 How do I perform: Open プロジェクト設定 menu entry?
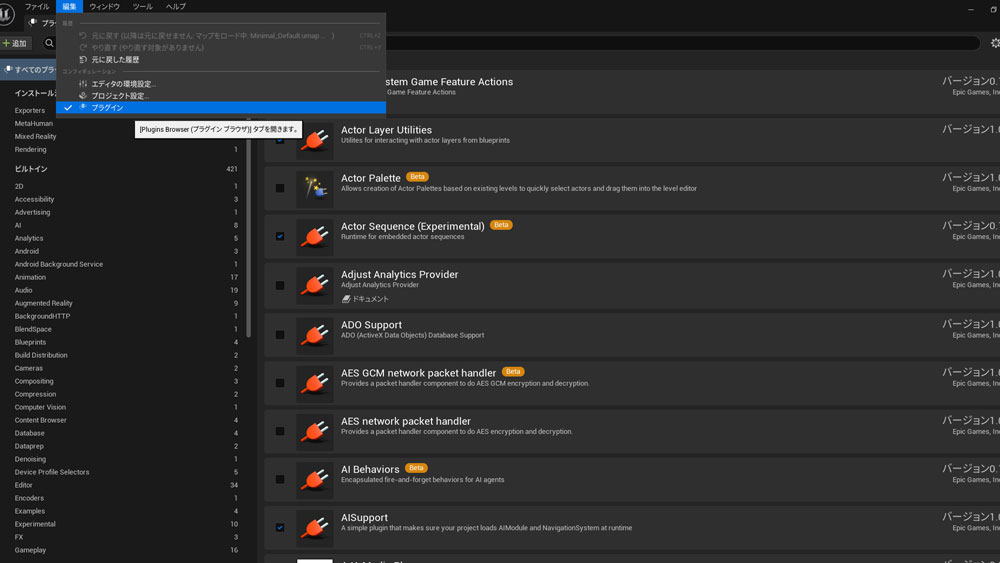click(x=221, y=96)
